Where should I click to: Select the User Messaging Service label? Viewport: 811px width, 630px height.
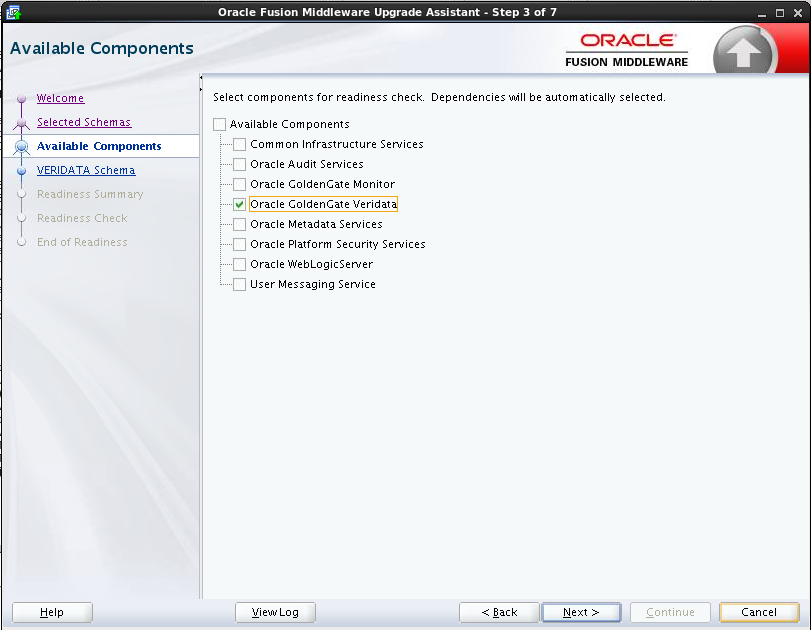(313, 284)
